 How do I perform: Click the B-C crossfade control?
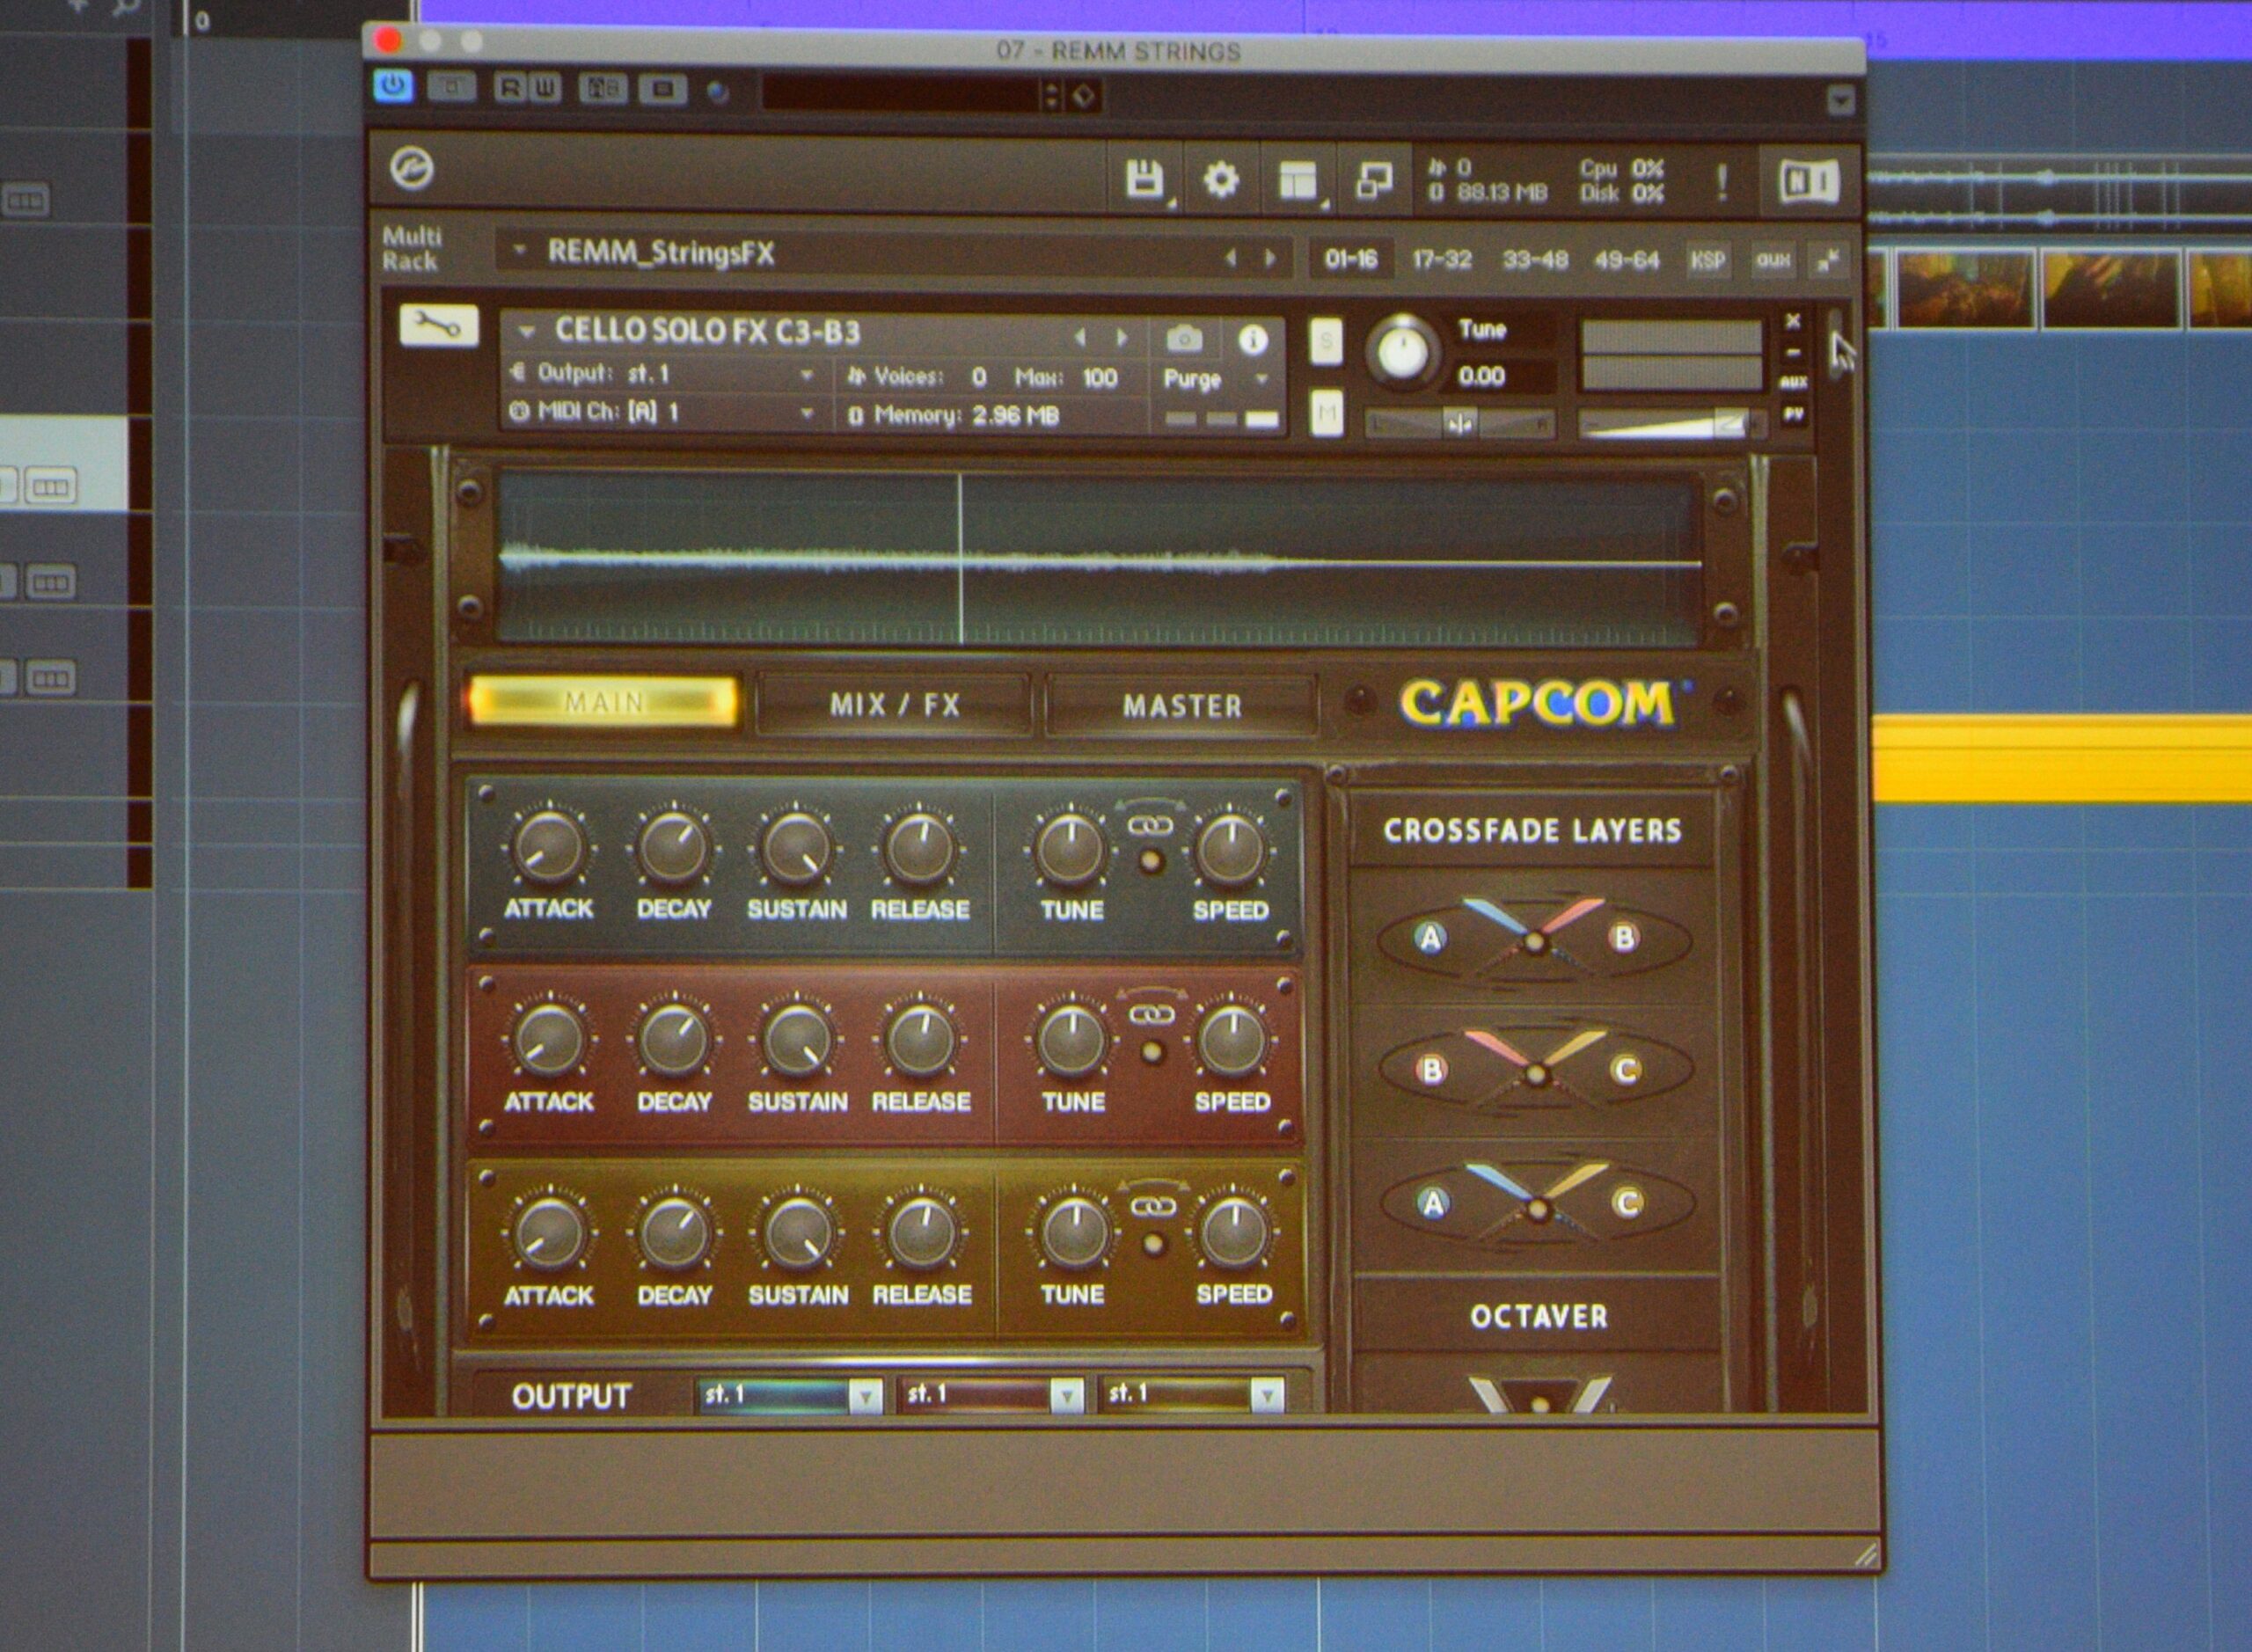1535,1071
